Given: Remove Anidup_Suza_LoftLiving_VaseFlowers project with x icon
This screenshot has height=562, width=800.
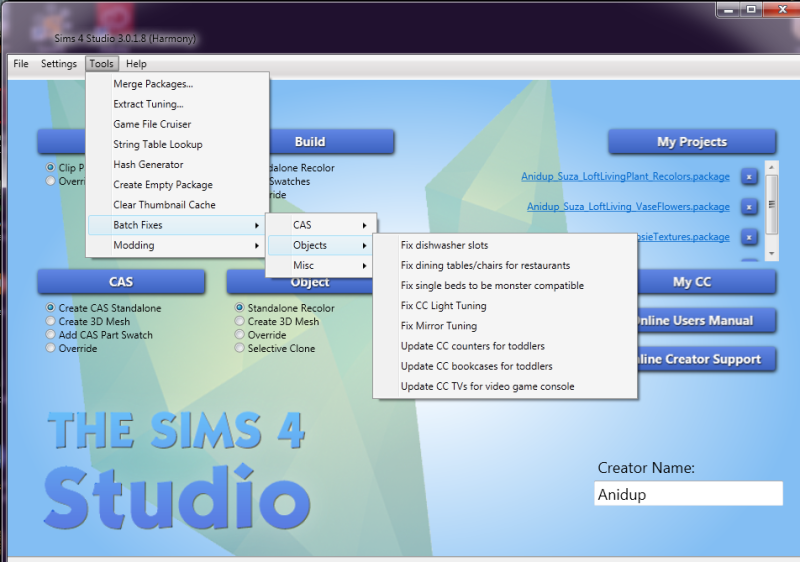Looking at the screenshot, I should pyautogui.click(x=749, y=207).
